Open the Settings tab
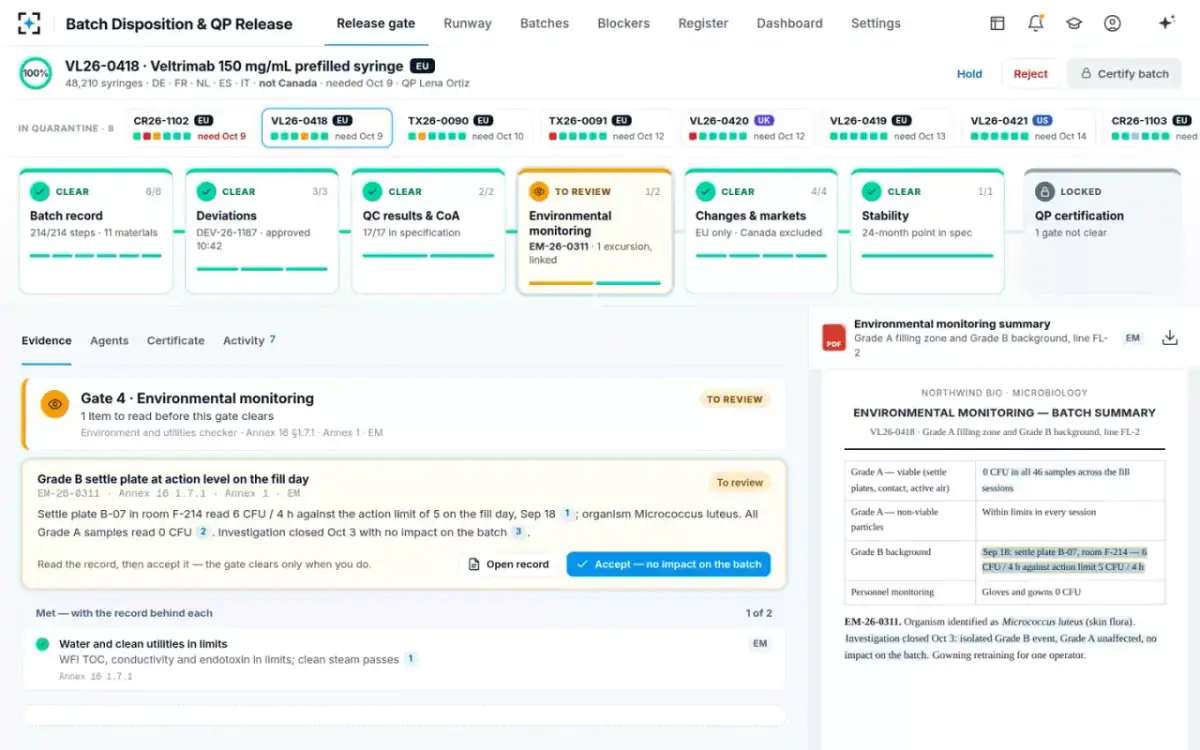 pos(876,23)
